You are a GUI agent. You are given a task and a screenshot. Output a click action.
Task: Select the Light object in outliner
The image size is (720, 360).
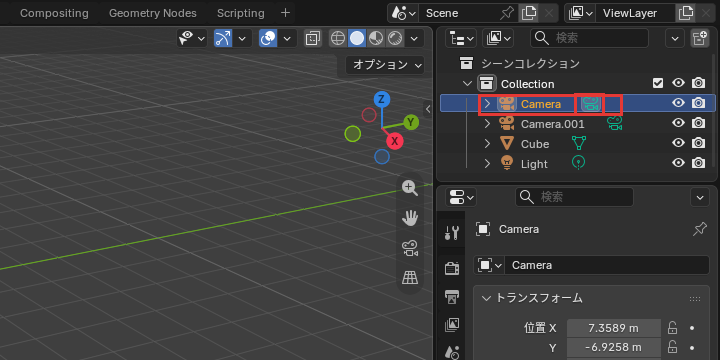point(534,164)
